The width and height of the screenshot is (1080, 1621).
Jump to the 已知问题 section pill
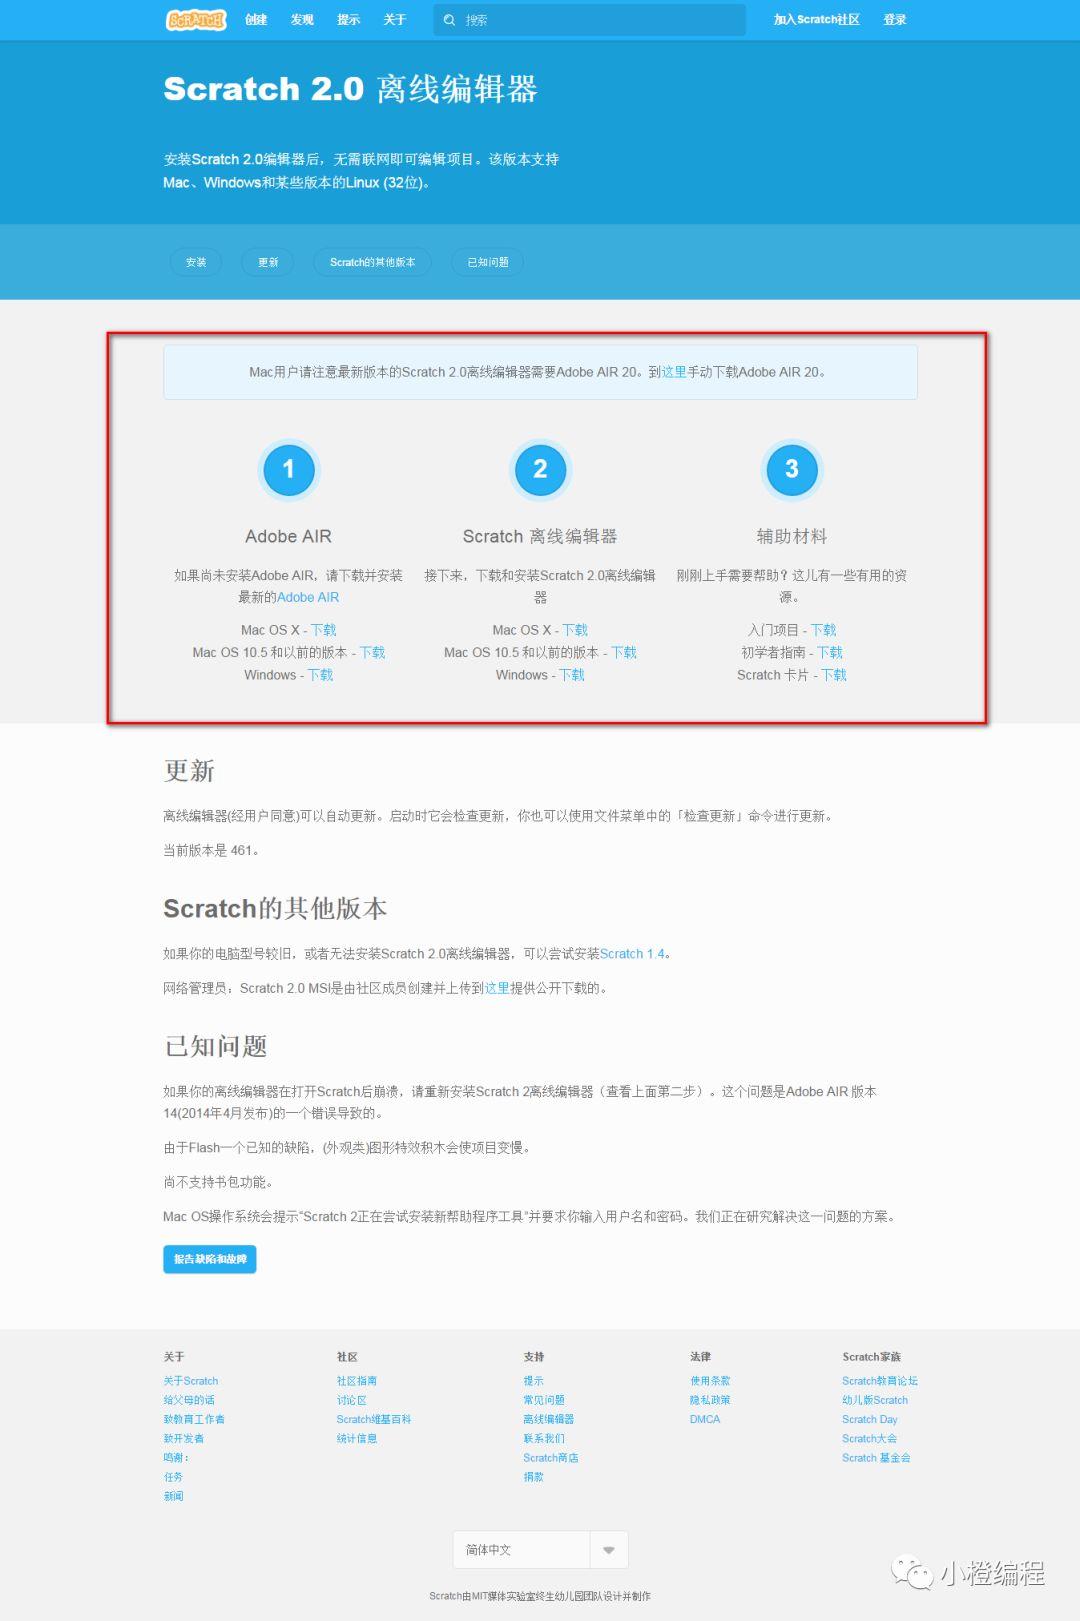tap(488, 262)
